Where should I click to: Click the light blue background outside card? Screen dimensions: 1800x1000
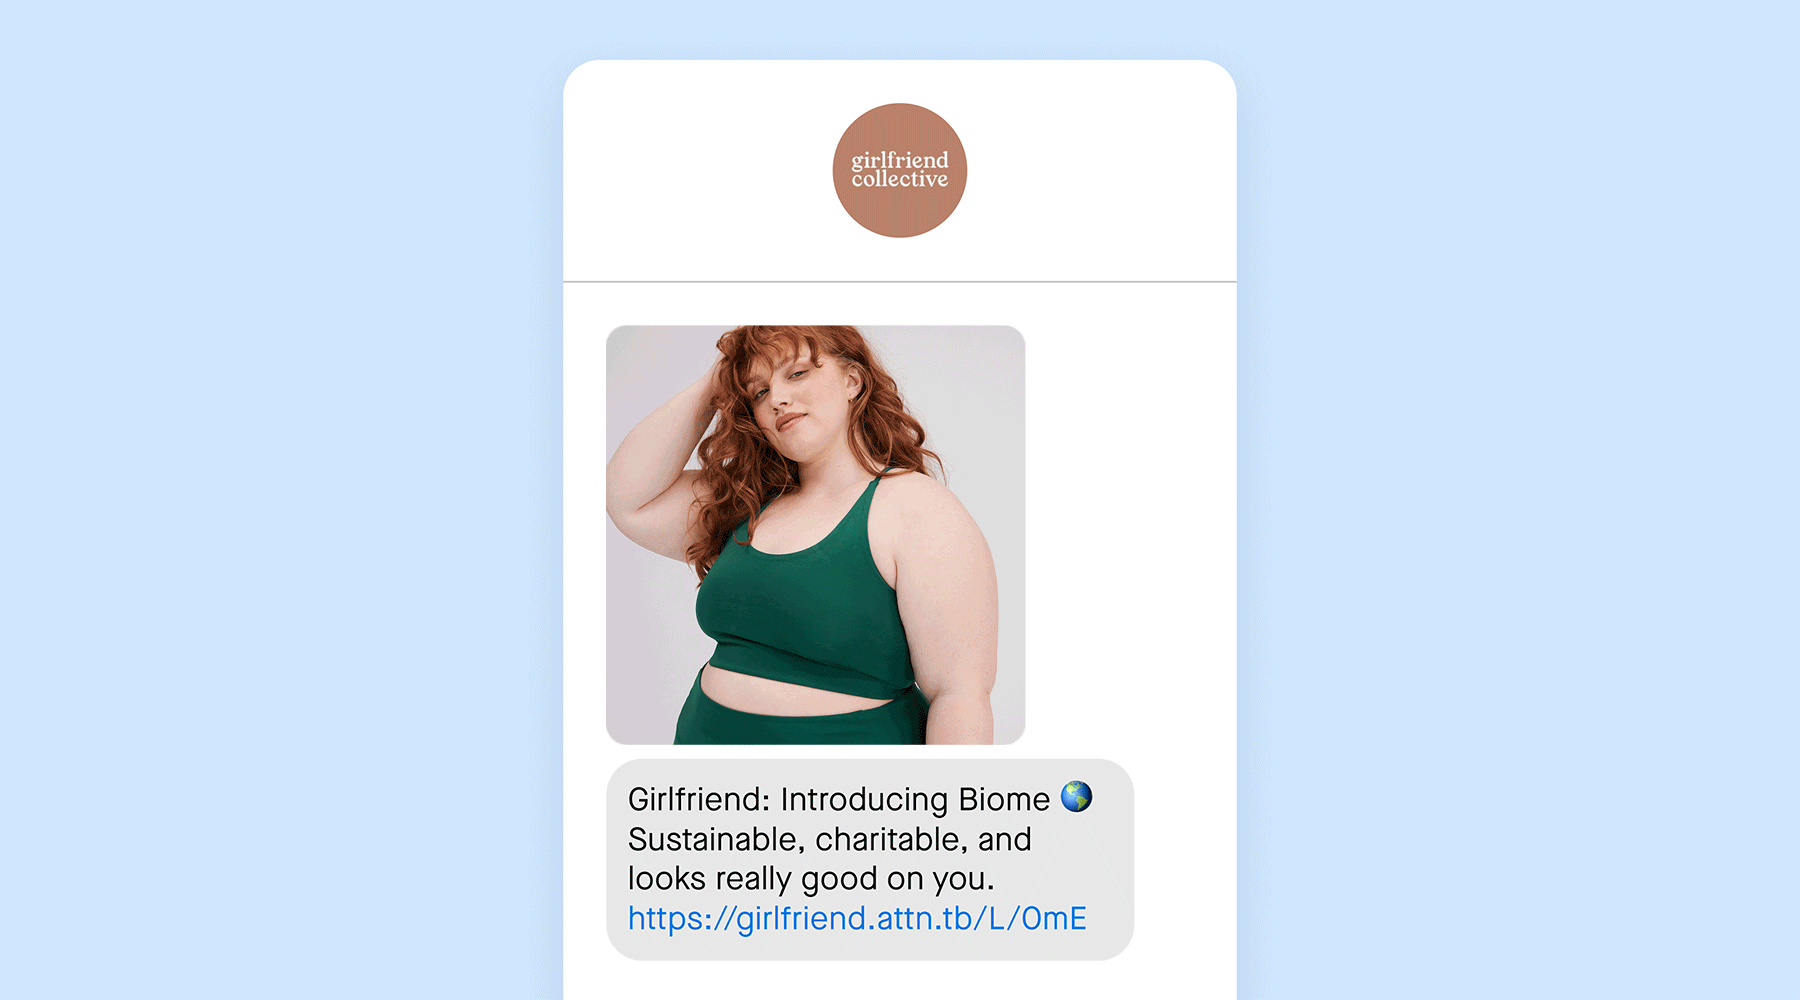pyautogui.click(x=280, y=500)
